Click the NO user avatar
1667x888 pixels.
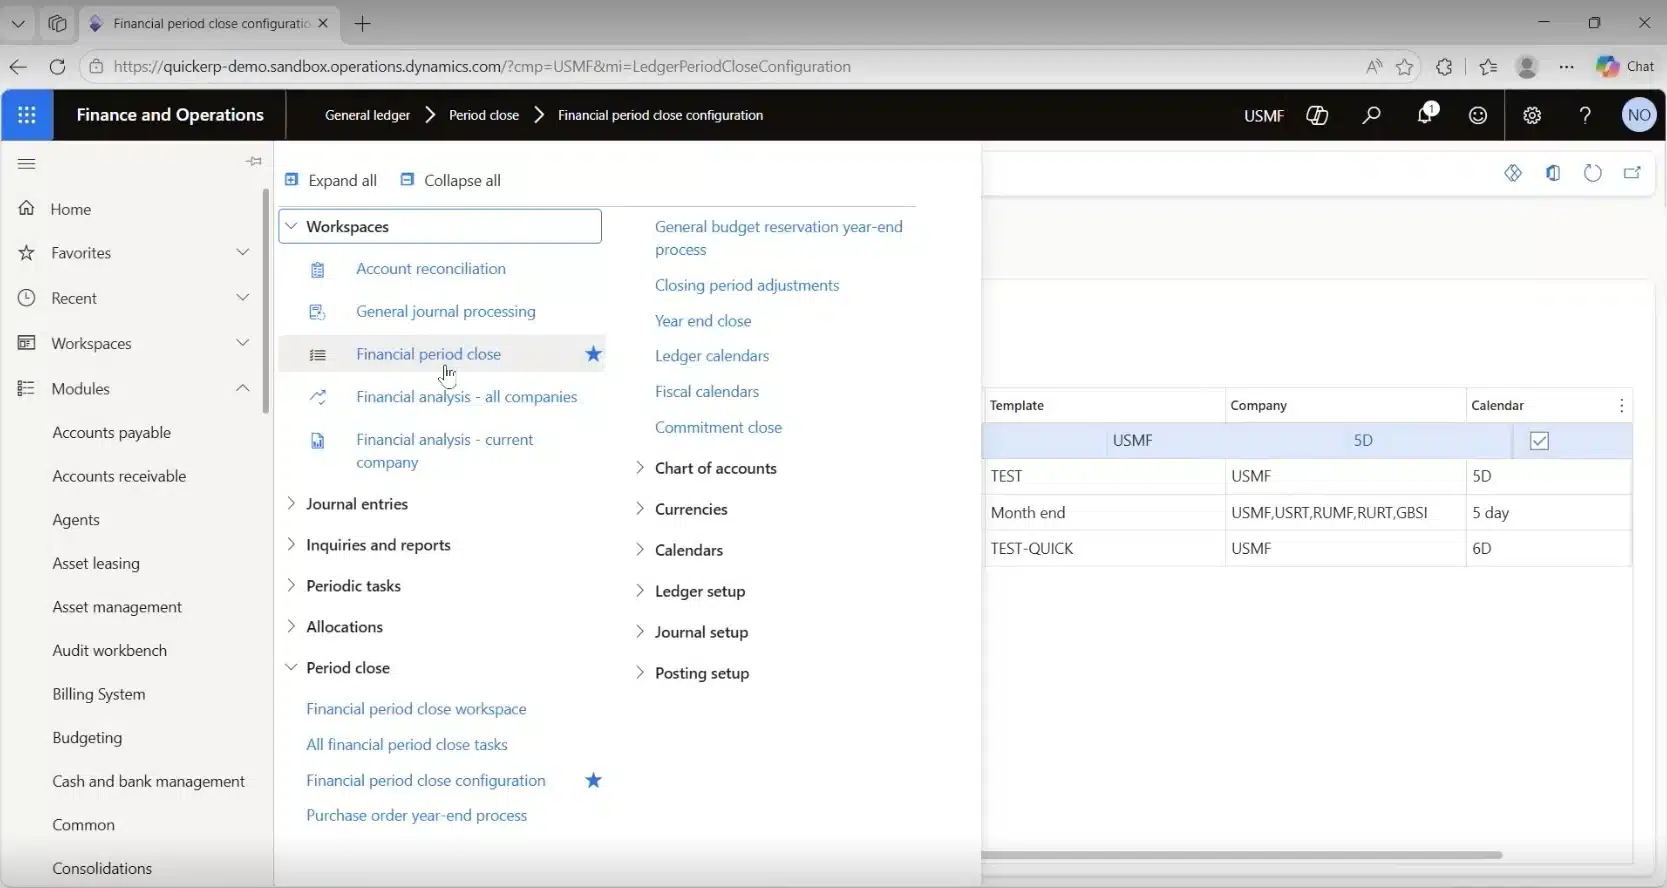click(x=1639, y=115)
